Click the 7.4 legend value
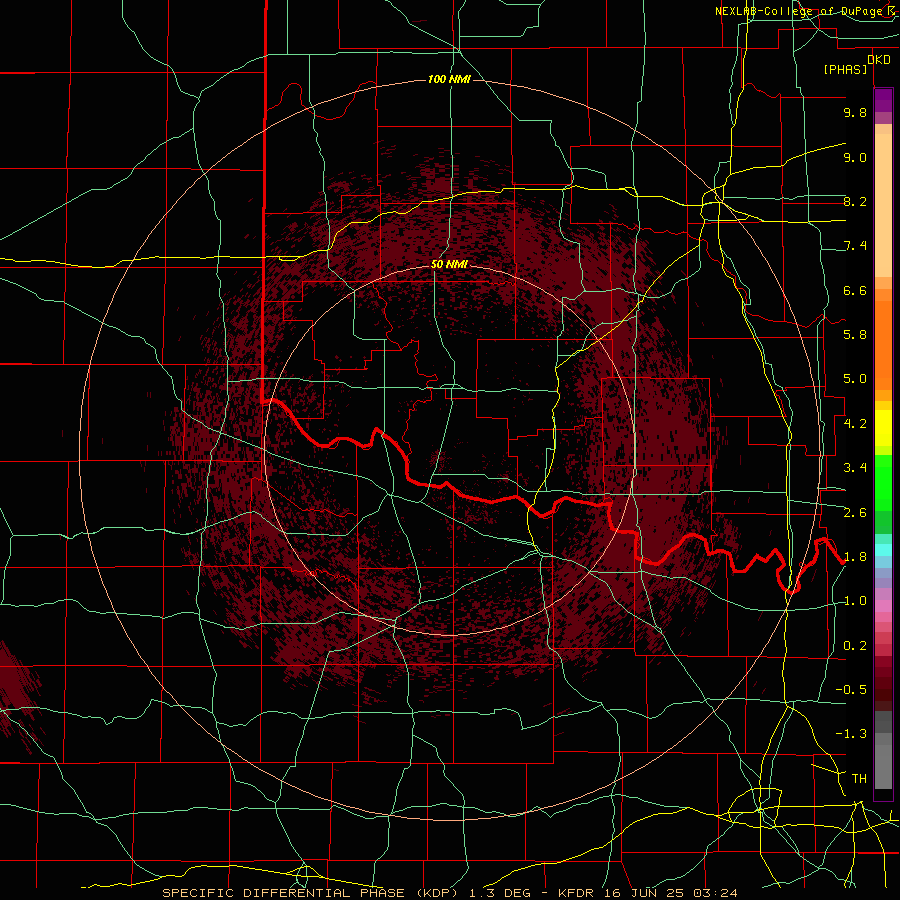Screen dimensions: 900x900 [x=855, y=246]
